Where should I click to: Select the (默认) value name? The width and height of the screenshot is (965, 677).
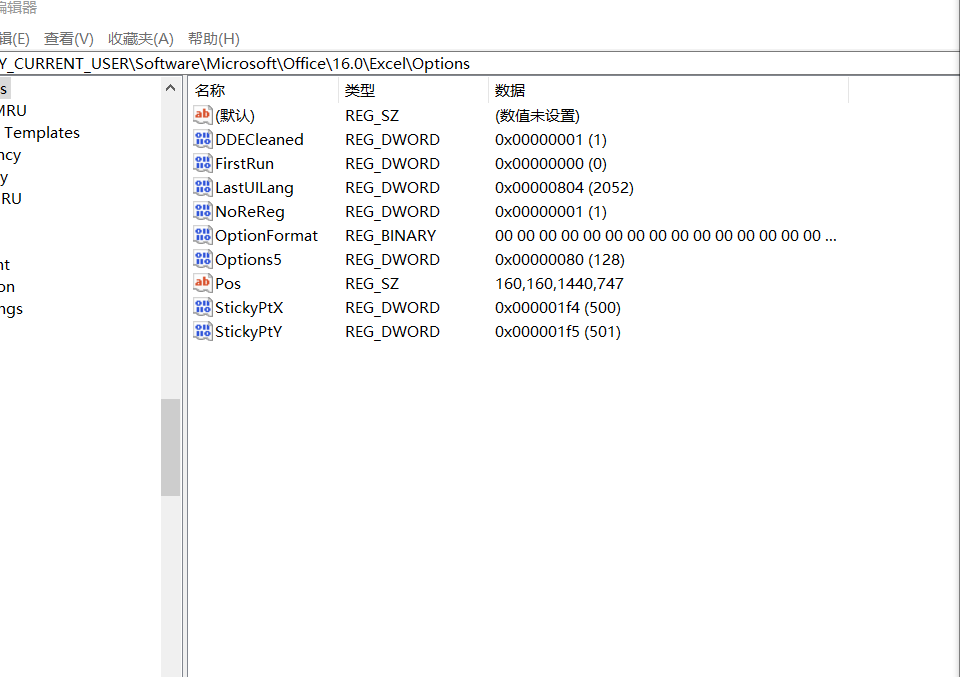pos(234,115)
